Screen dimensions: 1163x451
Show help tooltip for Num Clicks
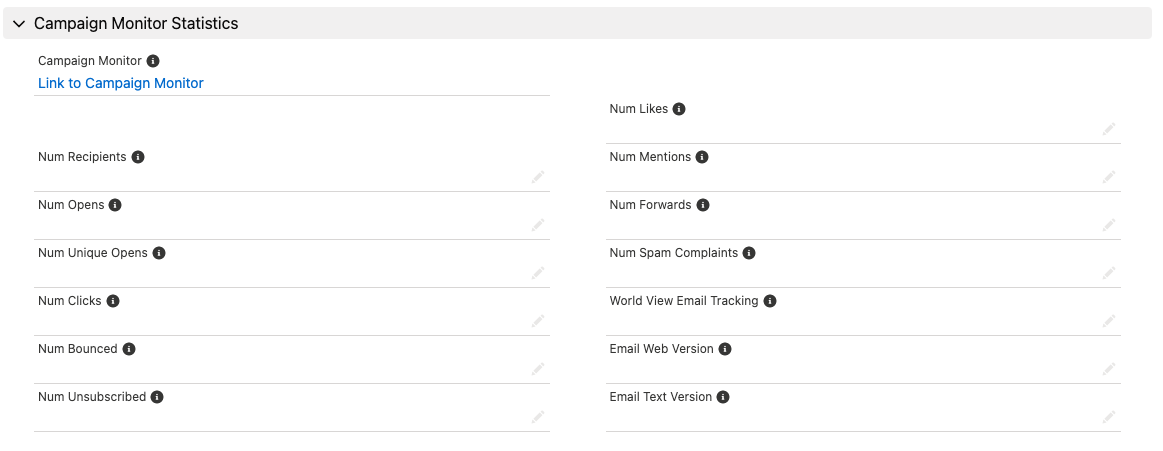tap(113, 301)
